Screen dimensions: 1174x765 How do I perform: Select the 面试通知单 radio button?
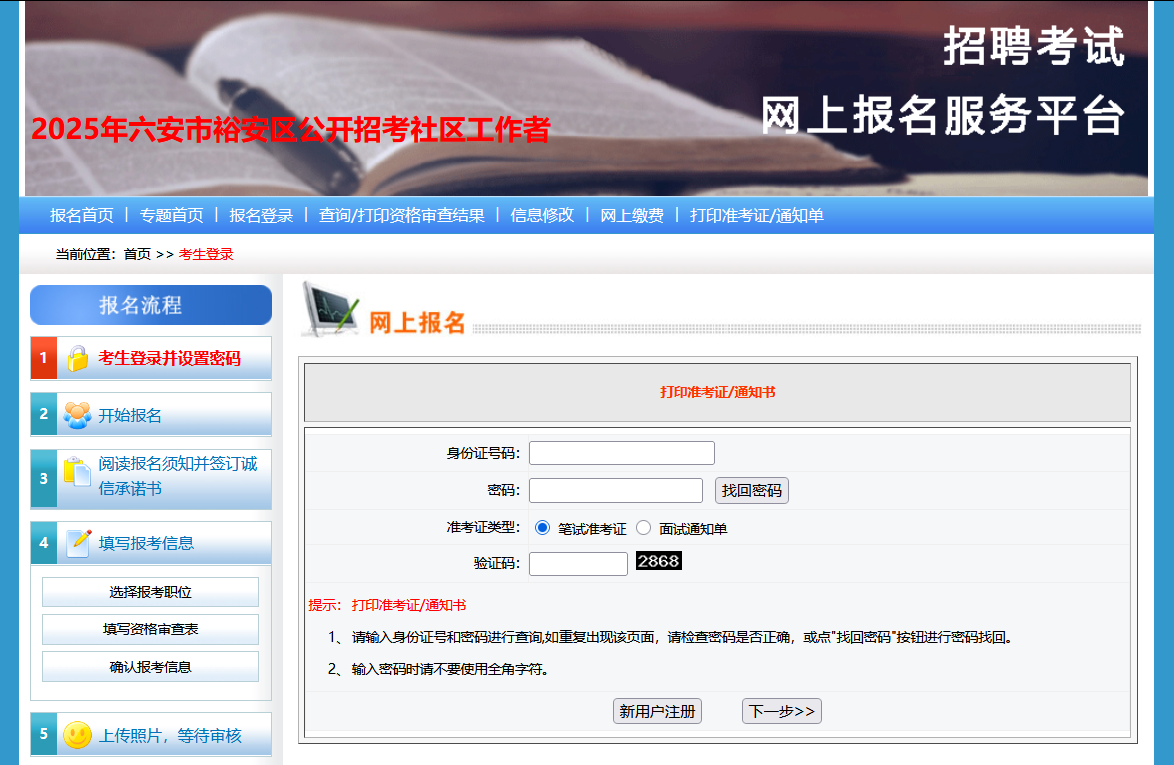point(644,528)
